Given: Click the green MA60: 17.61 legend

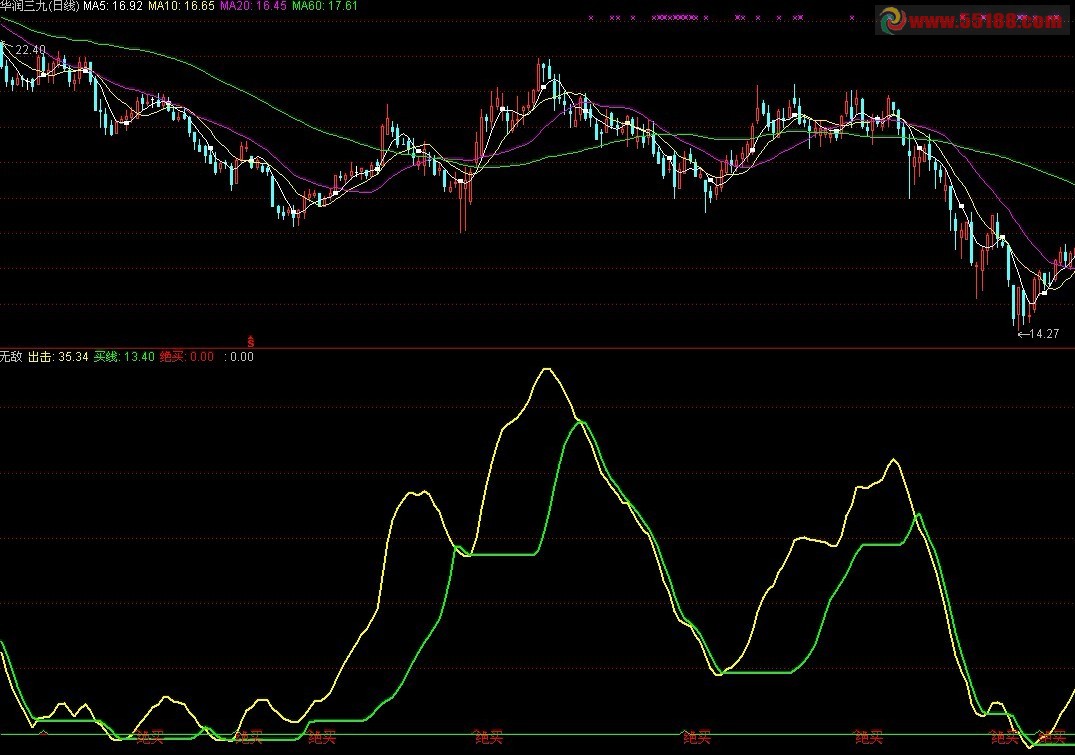Looking at the screenshot, I should [325, 6].
